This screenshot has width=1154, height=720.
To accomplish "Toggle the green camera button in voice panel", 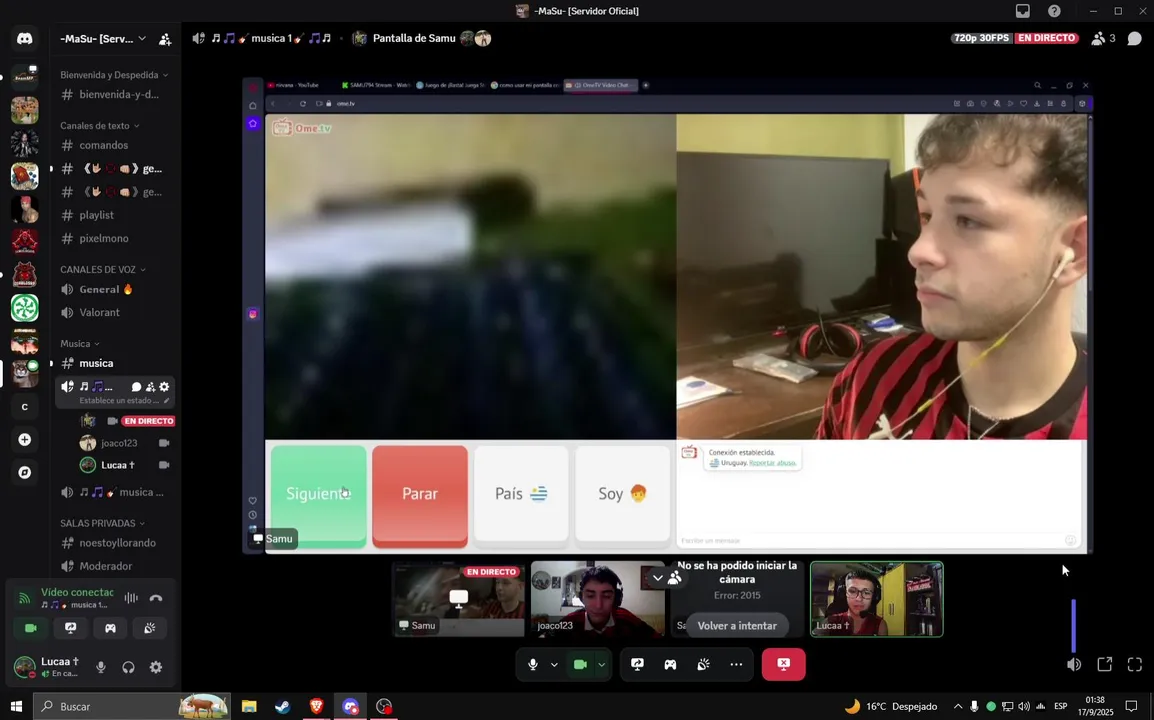I will click(31, 628).
